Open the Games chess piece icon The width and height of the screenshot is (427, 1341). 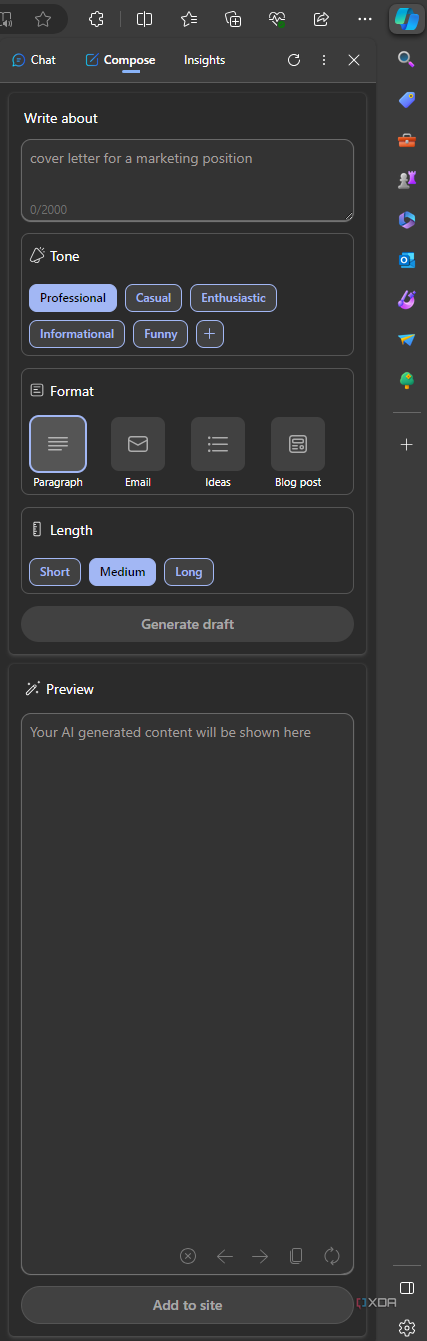pos(406,180)
